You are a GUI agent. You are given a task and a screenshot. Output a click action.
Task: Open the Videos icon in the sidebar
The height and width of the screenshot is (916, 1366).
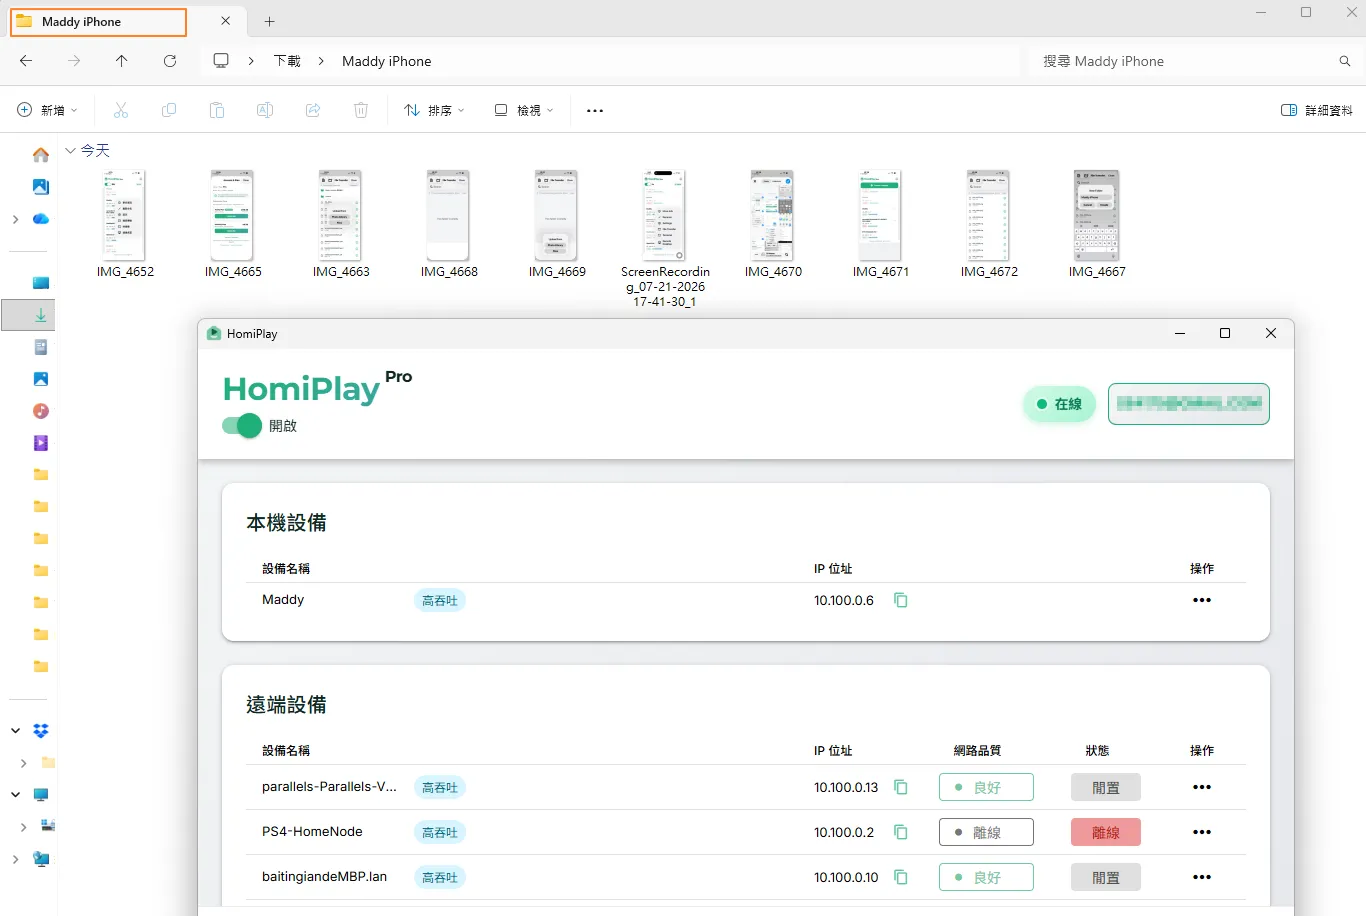click(41, 443)
